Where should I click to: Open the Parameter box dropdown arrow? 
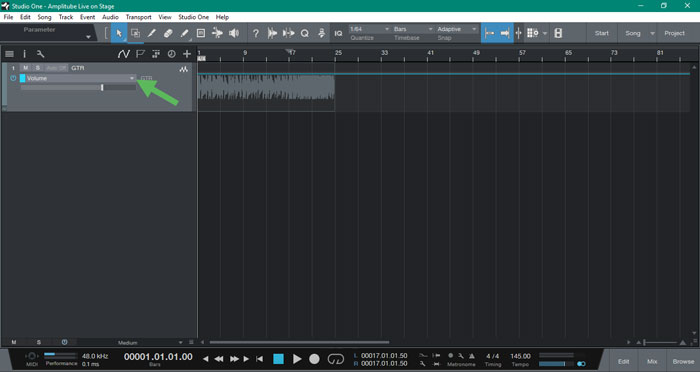[88, 37]
